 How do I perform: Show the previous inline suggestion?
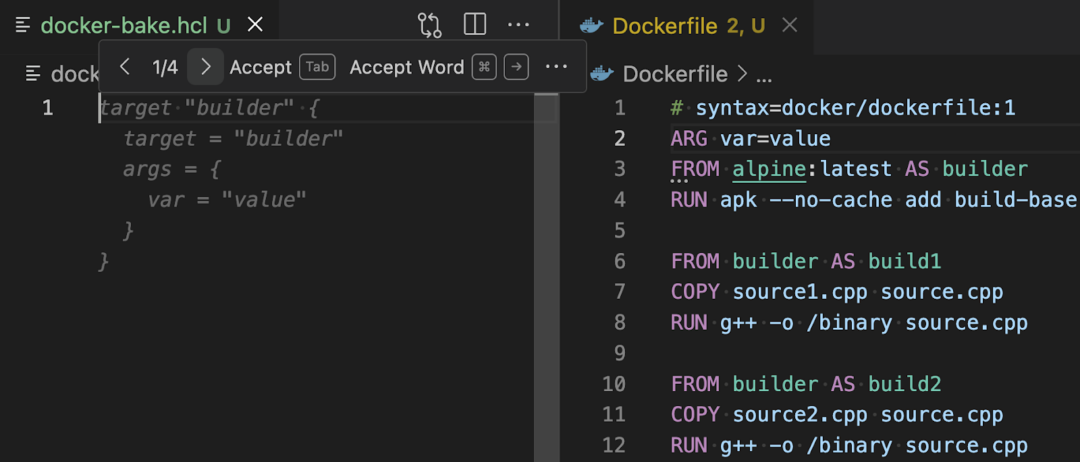[125, 67]
